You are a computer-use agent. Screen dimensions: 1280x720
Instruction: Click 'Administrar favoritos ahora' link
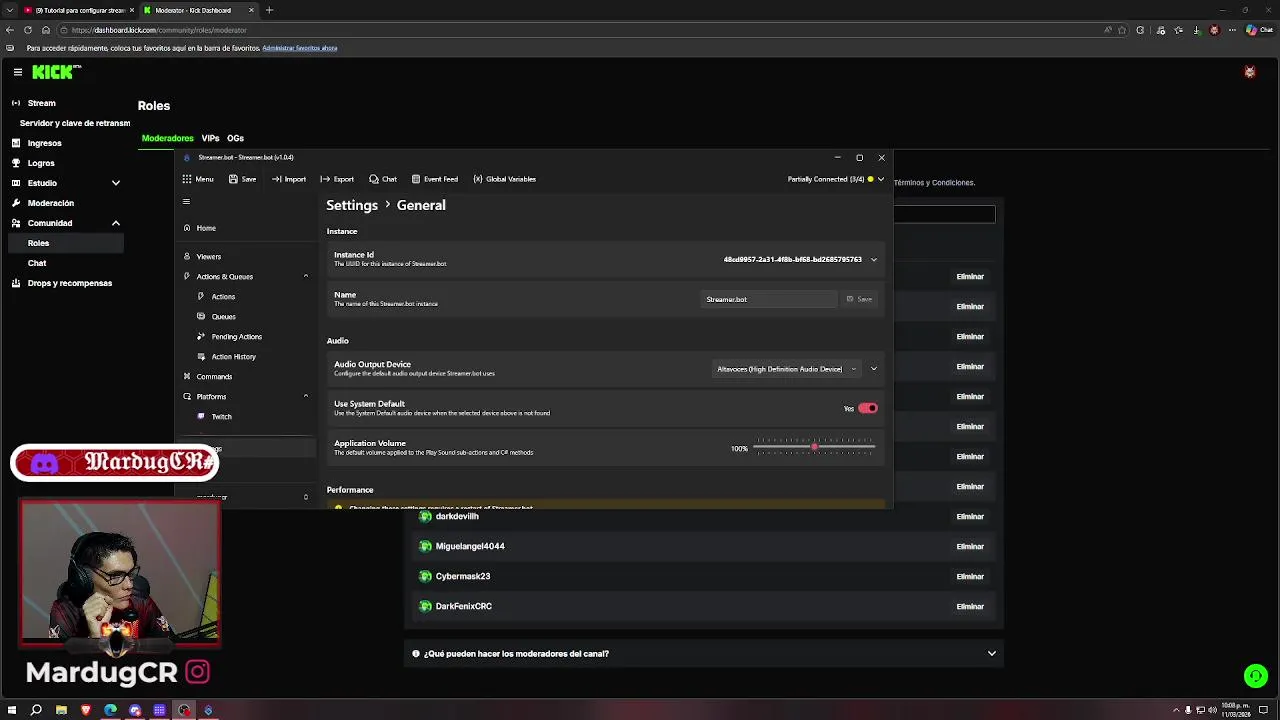tap(299, 48)
